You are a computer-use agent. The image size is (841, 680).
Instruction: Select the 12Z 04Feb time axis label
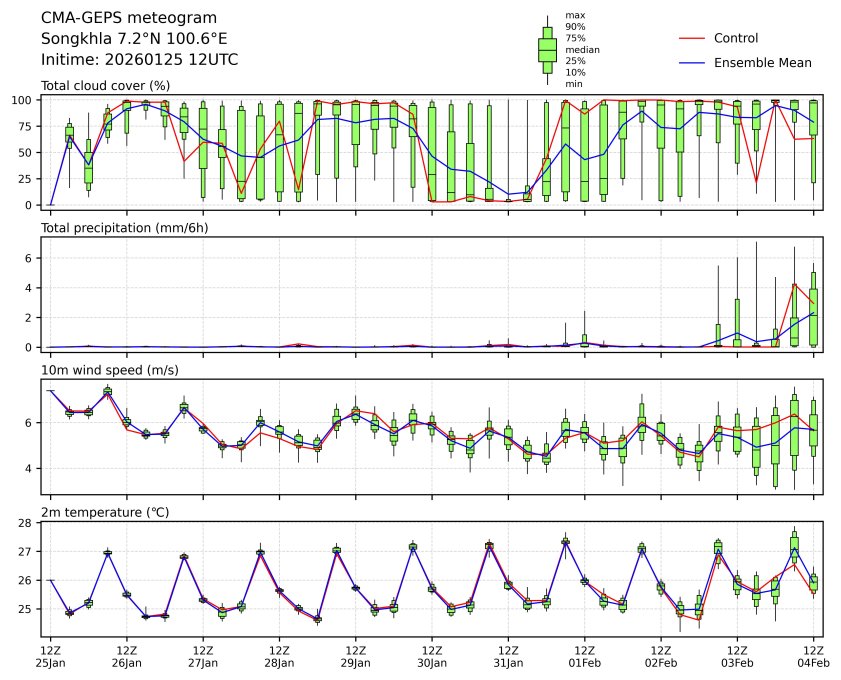[x=813, y=655]
